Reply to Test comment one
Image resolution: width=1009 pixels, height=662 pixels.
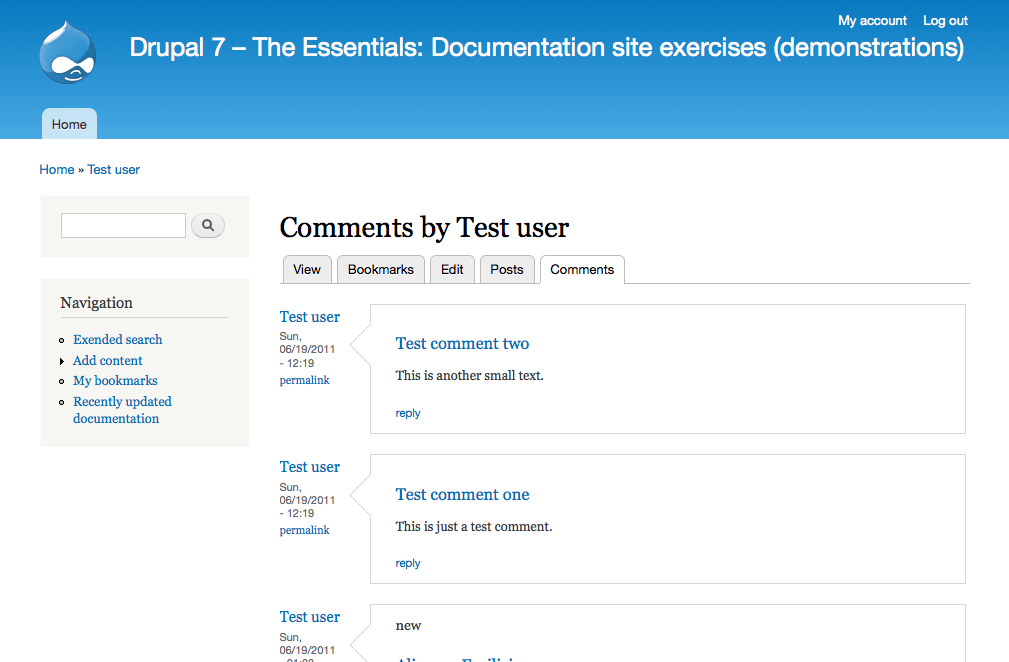coord(407,563)
